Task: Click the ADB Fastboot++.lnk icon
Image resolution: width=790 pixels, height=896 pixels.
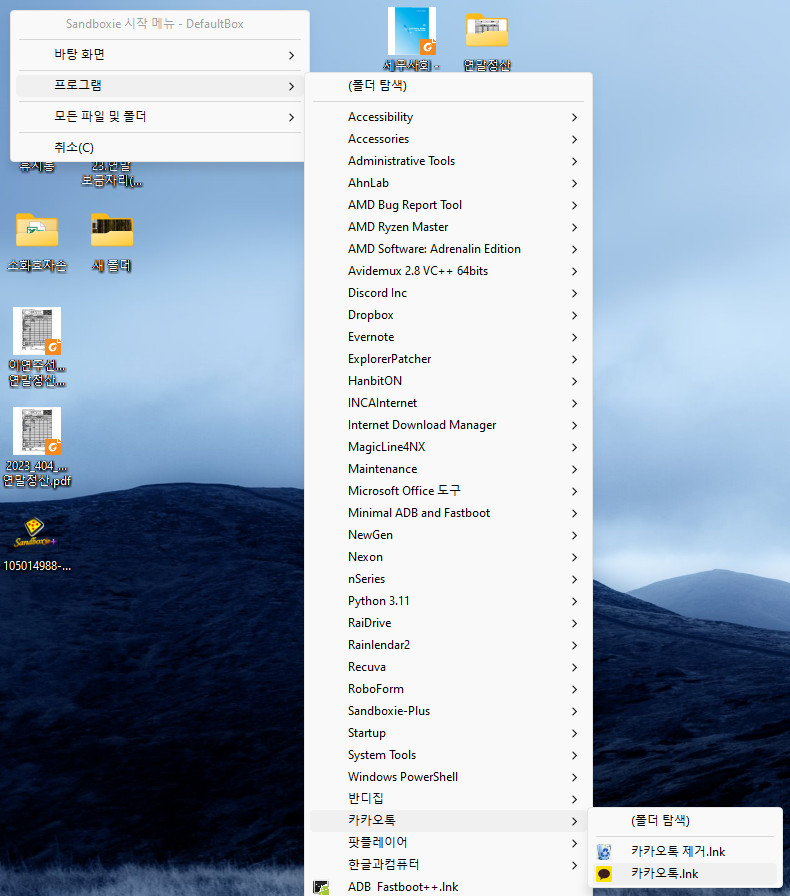Action: point(321,887)
